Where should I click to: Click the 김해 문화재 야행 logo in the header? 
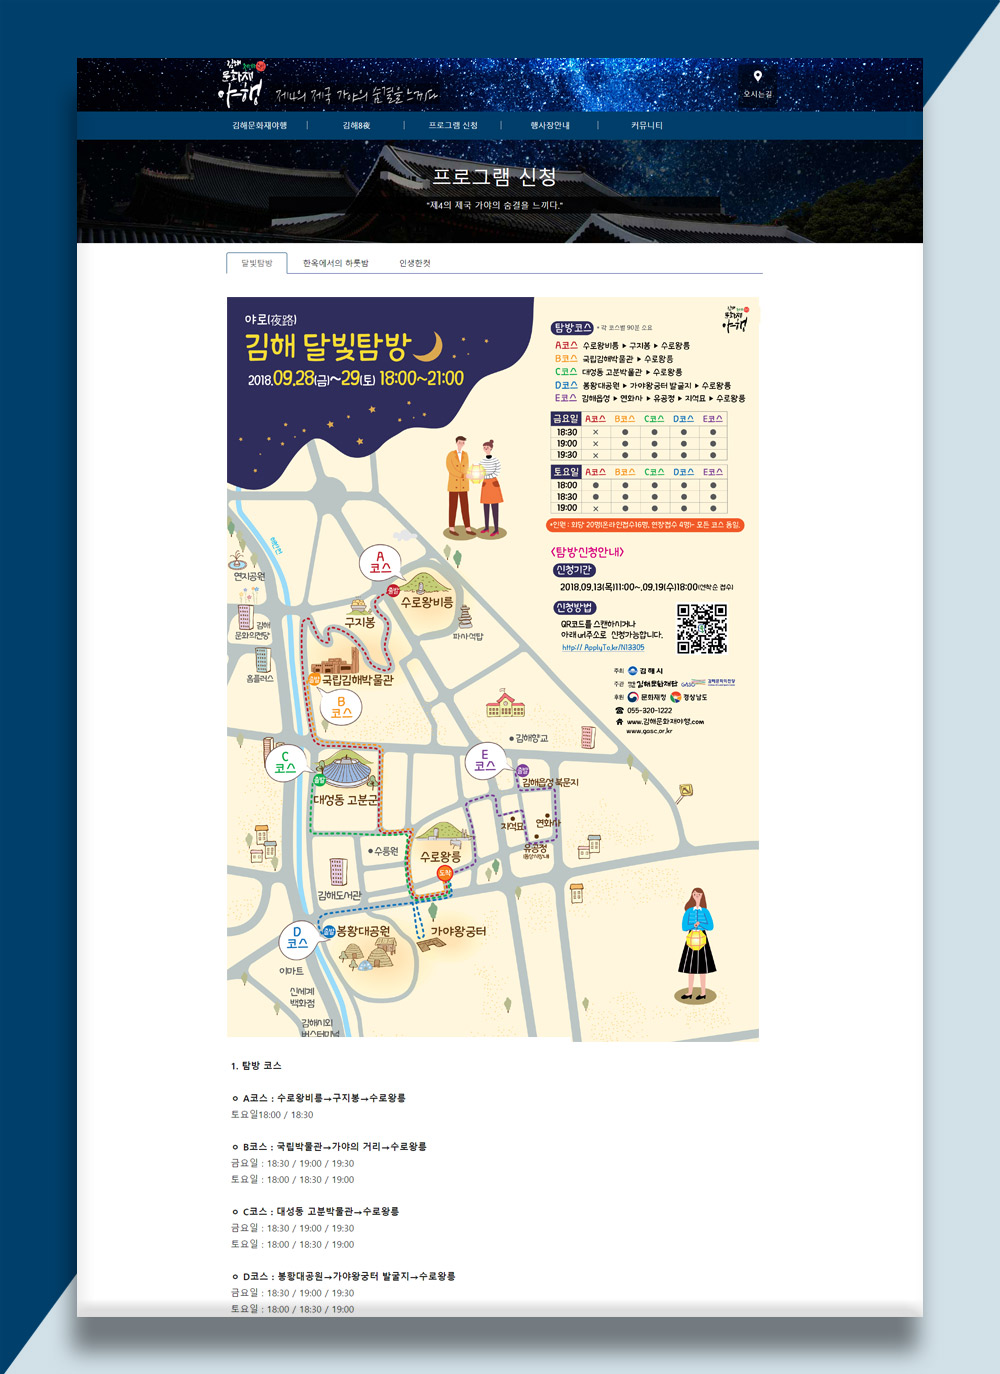coord(243,84)
